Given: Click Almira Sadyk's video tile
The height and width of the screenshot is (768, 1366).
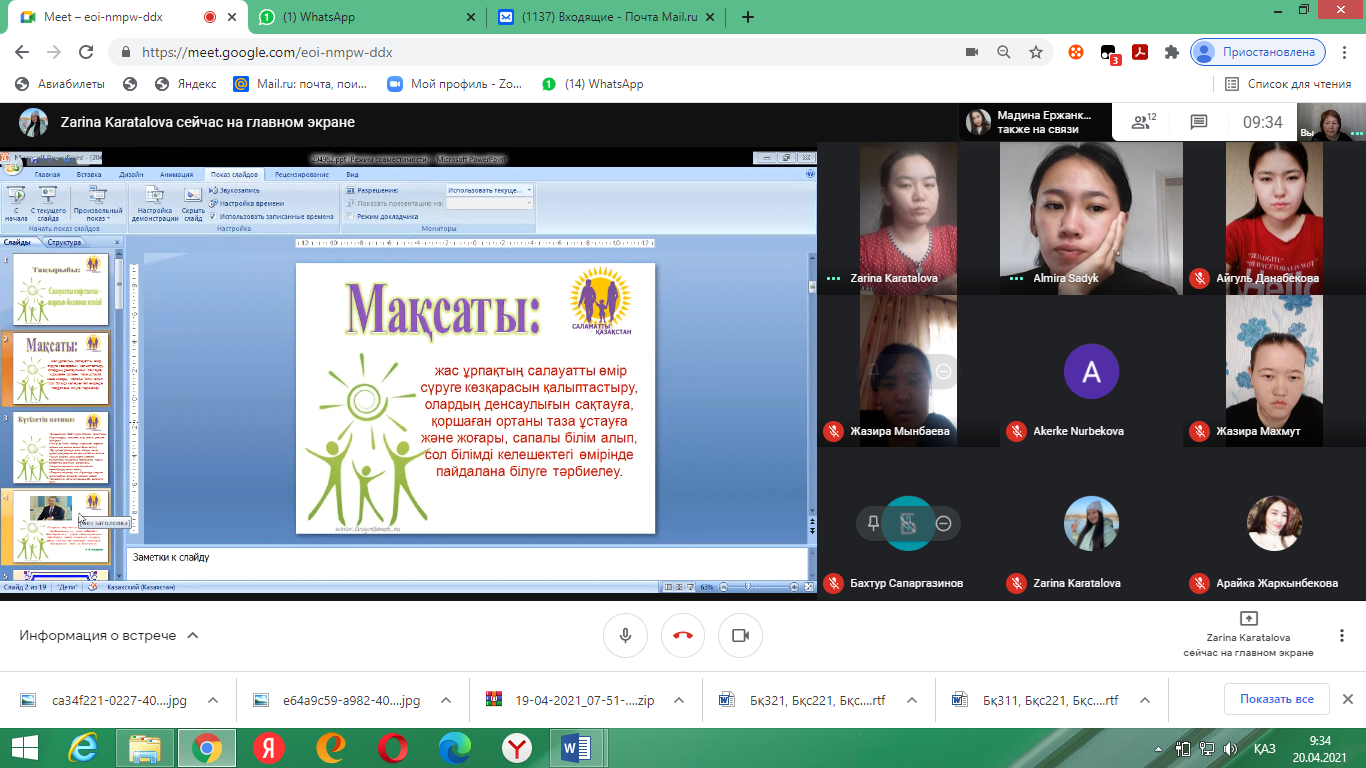Looking at the screenshot, I should coord(1091,218).
